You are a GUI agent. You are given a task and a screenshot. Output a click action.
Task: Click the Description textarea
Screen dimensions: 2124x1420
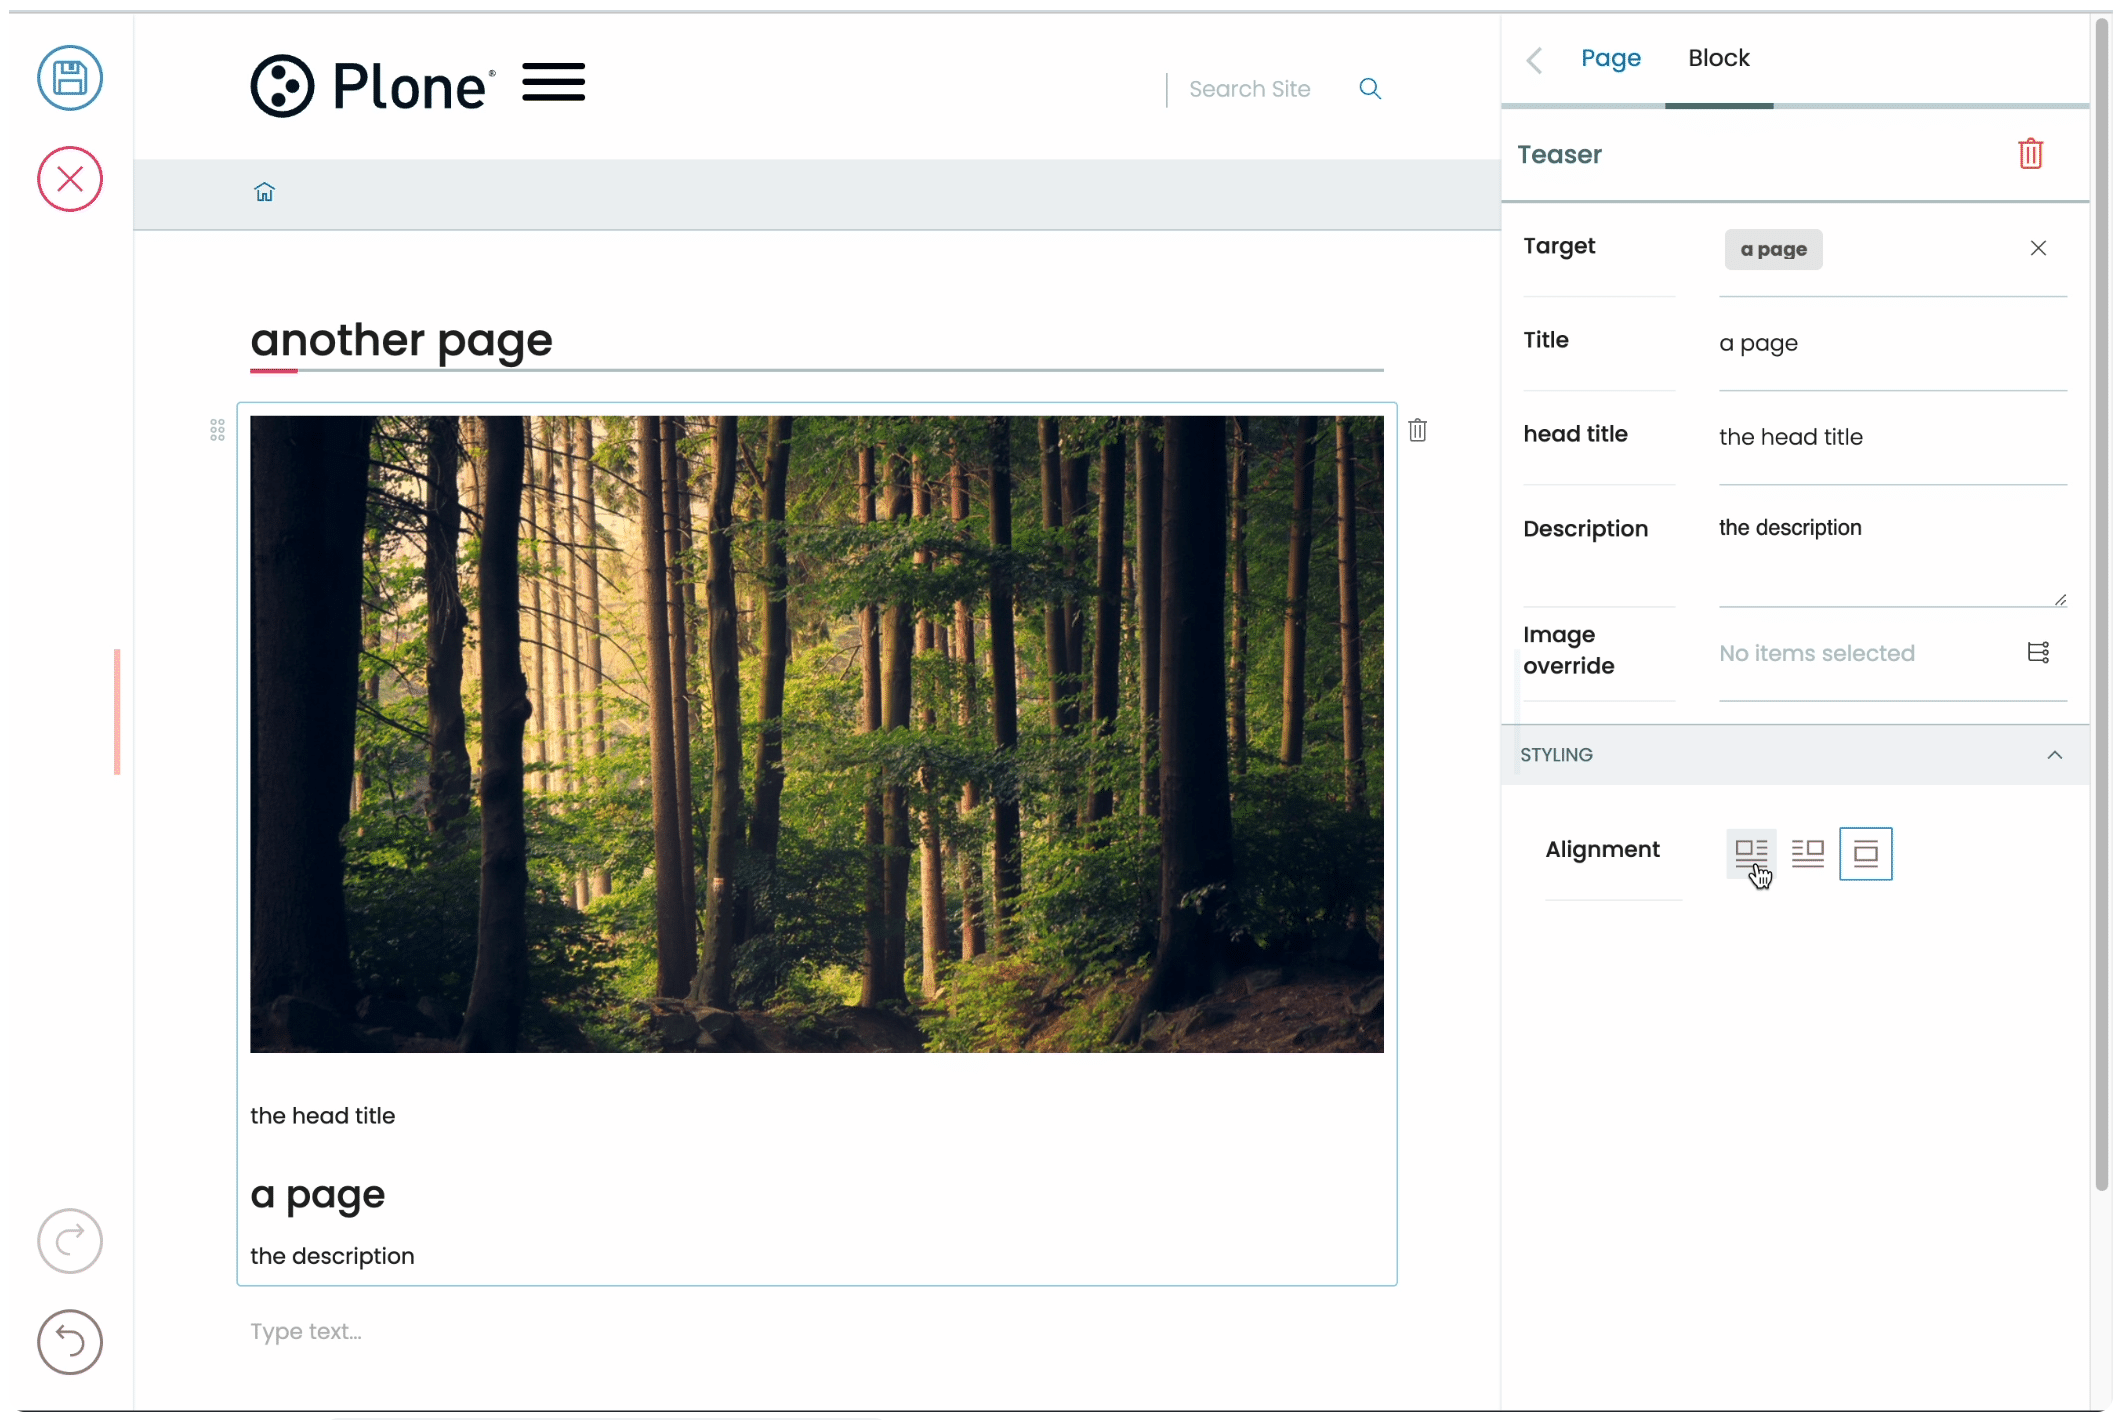pyautogui.click(x=1892, y=556)
